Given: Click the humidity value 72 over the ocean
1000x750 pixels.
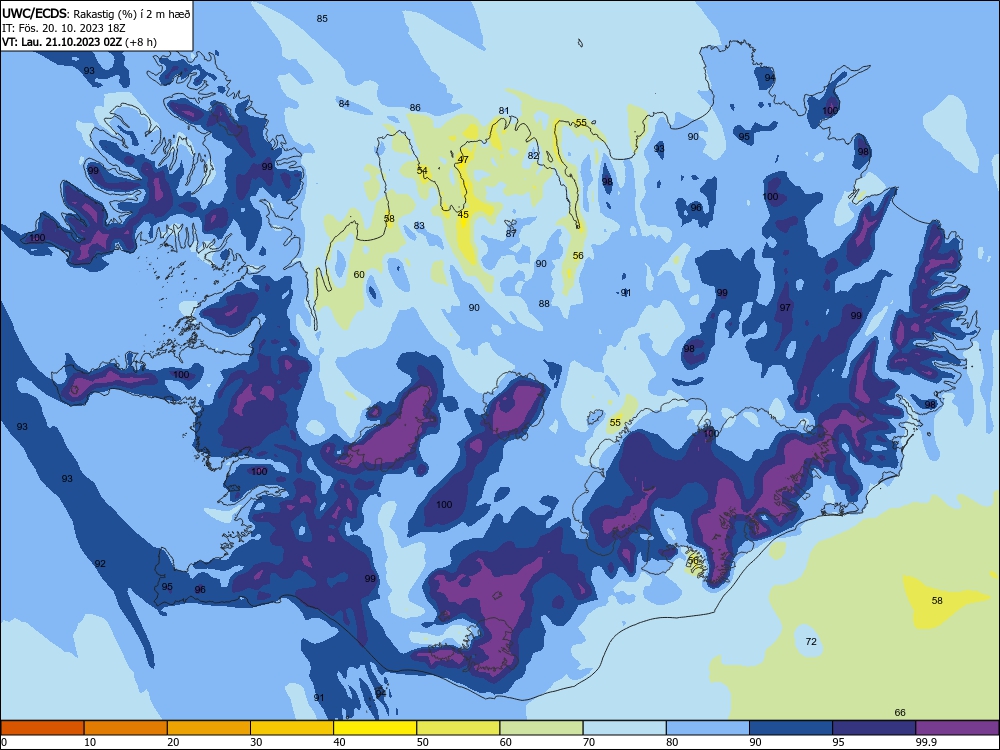Looking at the screenshot, I should (x=811, y=642).
